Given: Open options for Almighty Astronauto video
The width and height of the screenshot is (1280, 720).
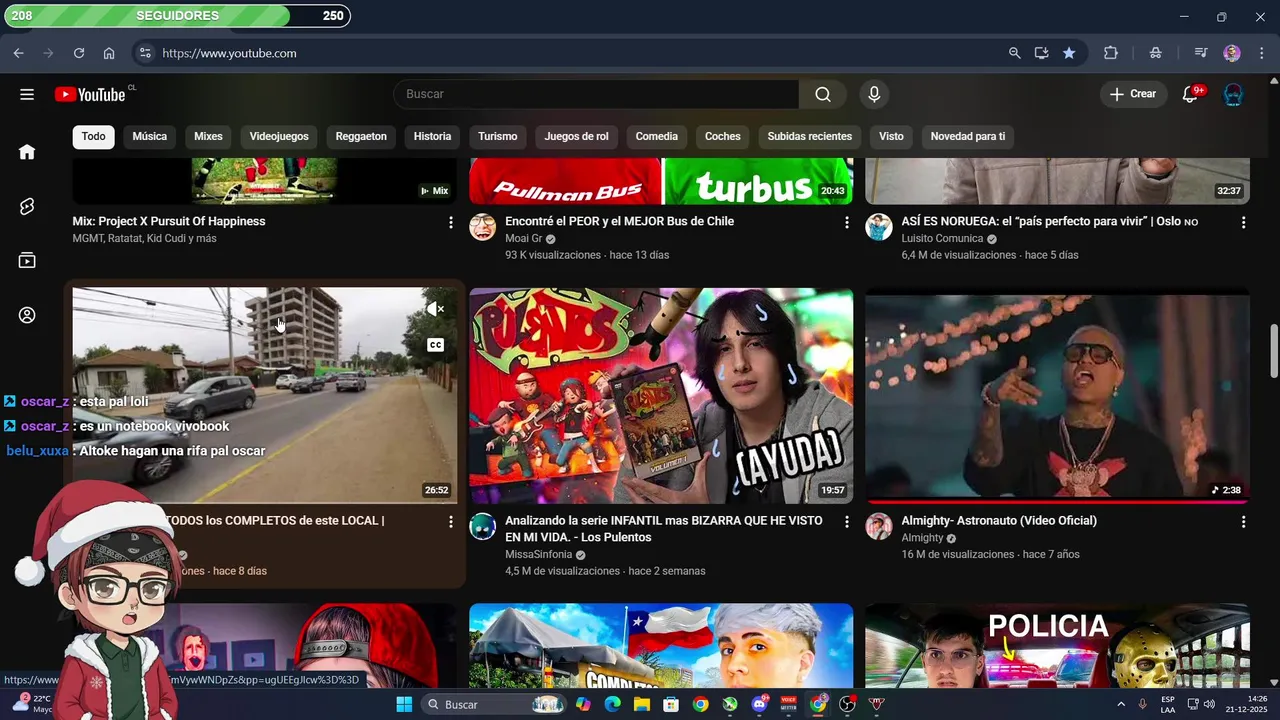Looking at the screenshot, I should tap(1243, 521).
